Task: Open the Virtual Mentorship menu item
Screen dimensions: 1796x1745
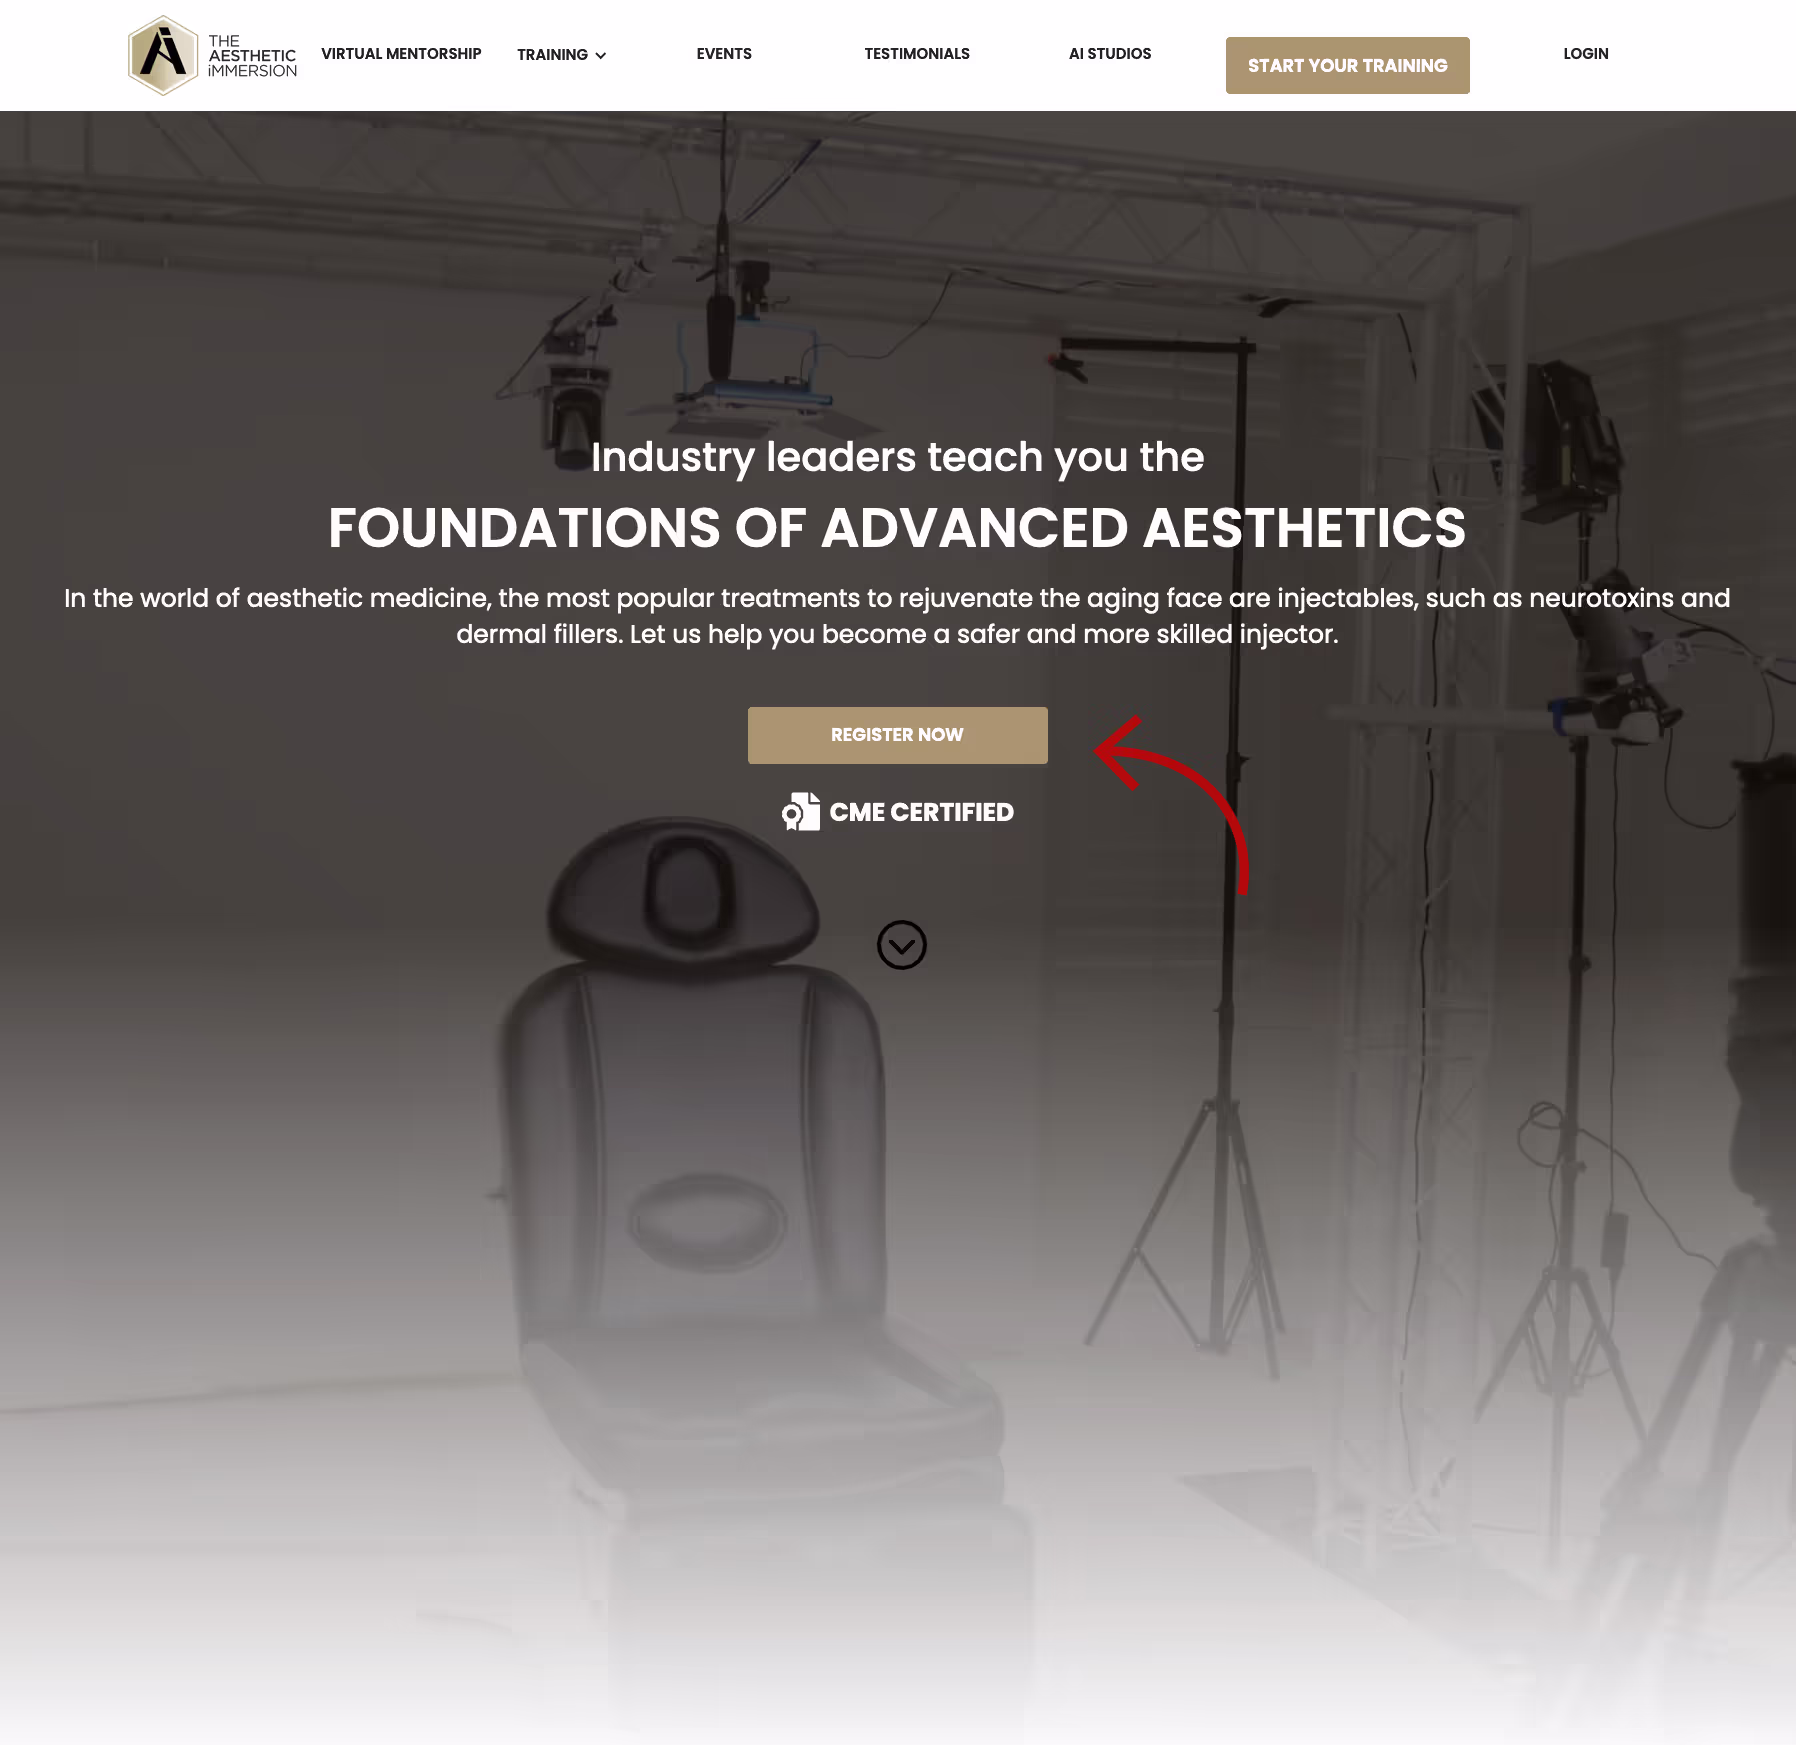Action: (x=401, y=54)
